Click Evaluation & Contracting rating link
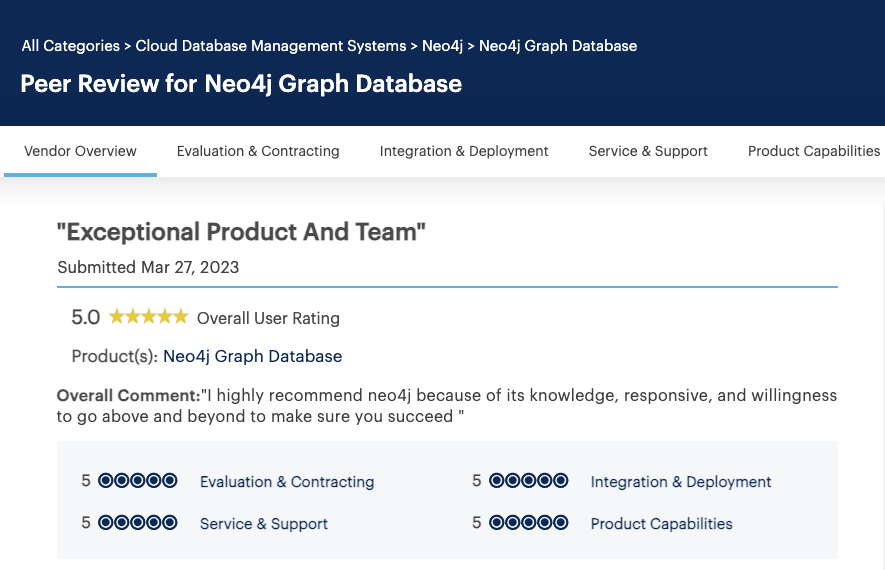Screen dimensions: 885x570 287,482
